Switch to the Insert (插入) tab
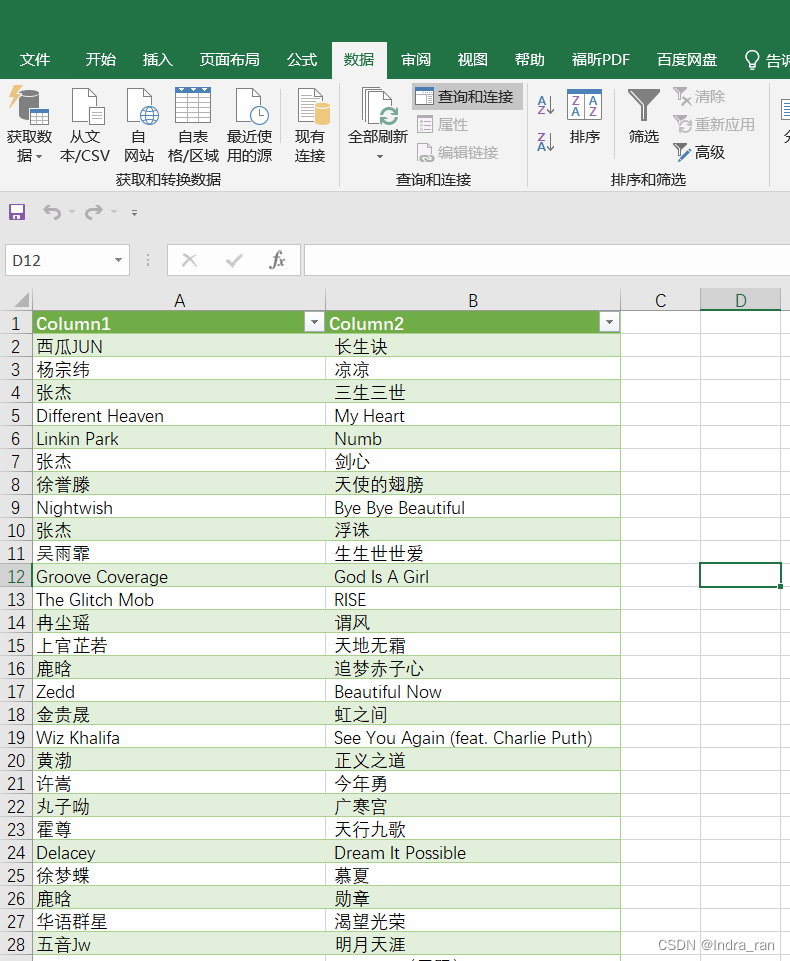The width and height of the screenshot is (790, 961). (x=158, y=59)
